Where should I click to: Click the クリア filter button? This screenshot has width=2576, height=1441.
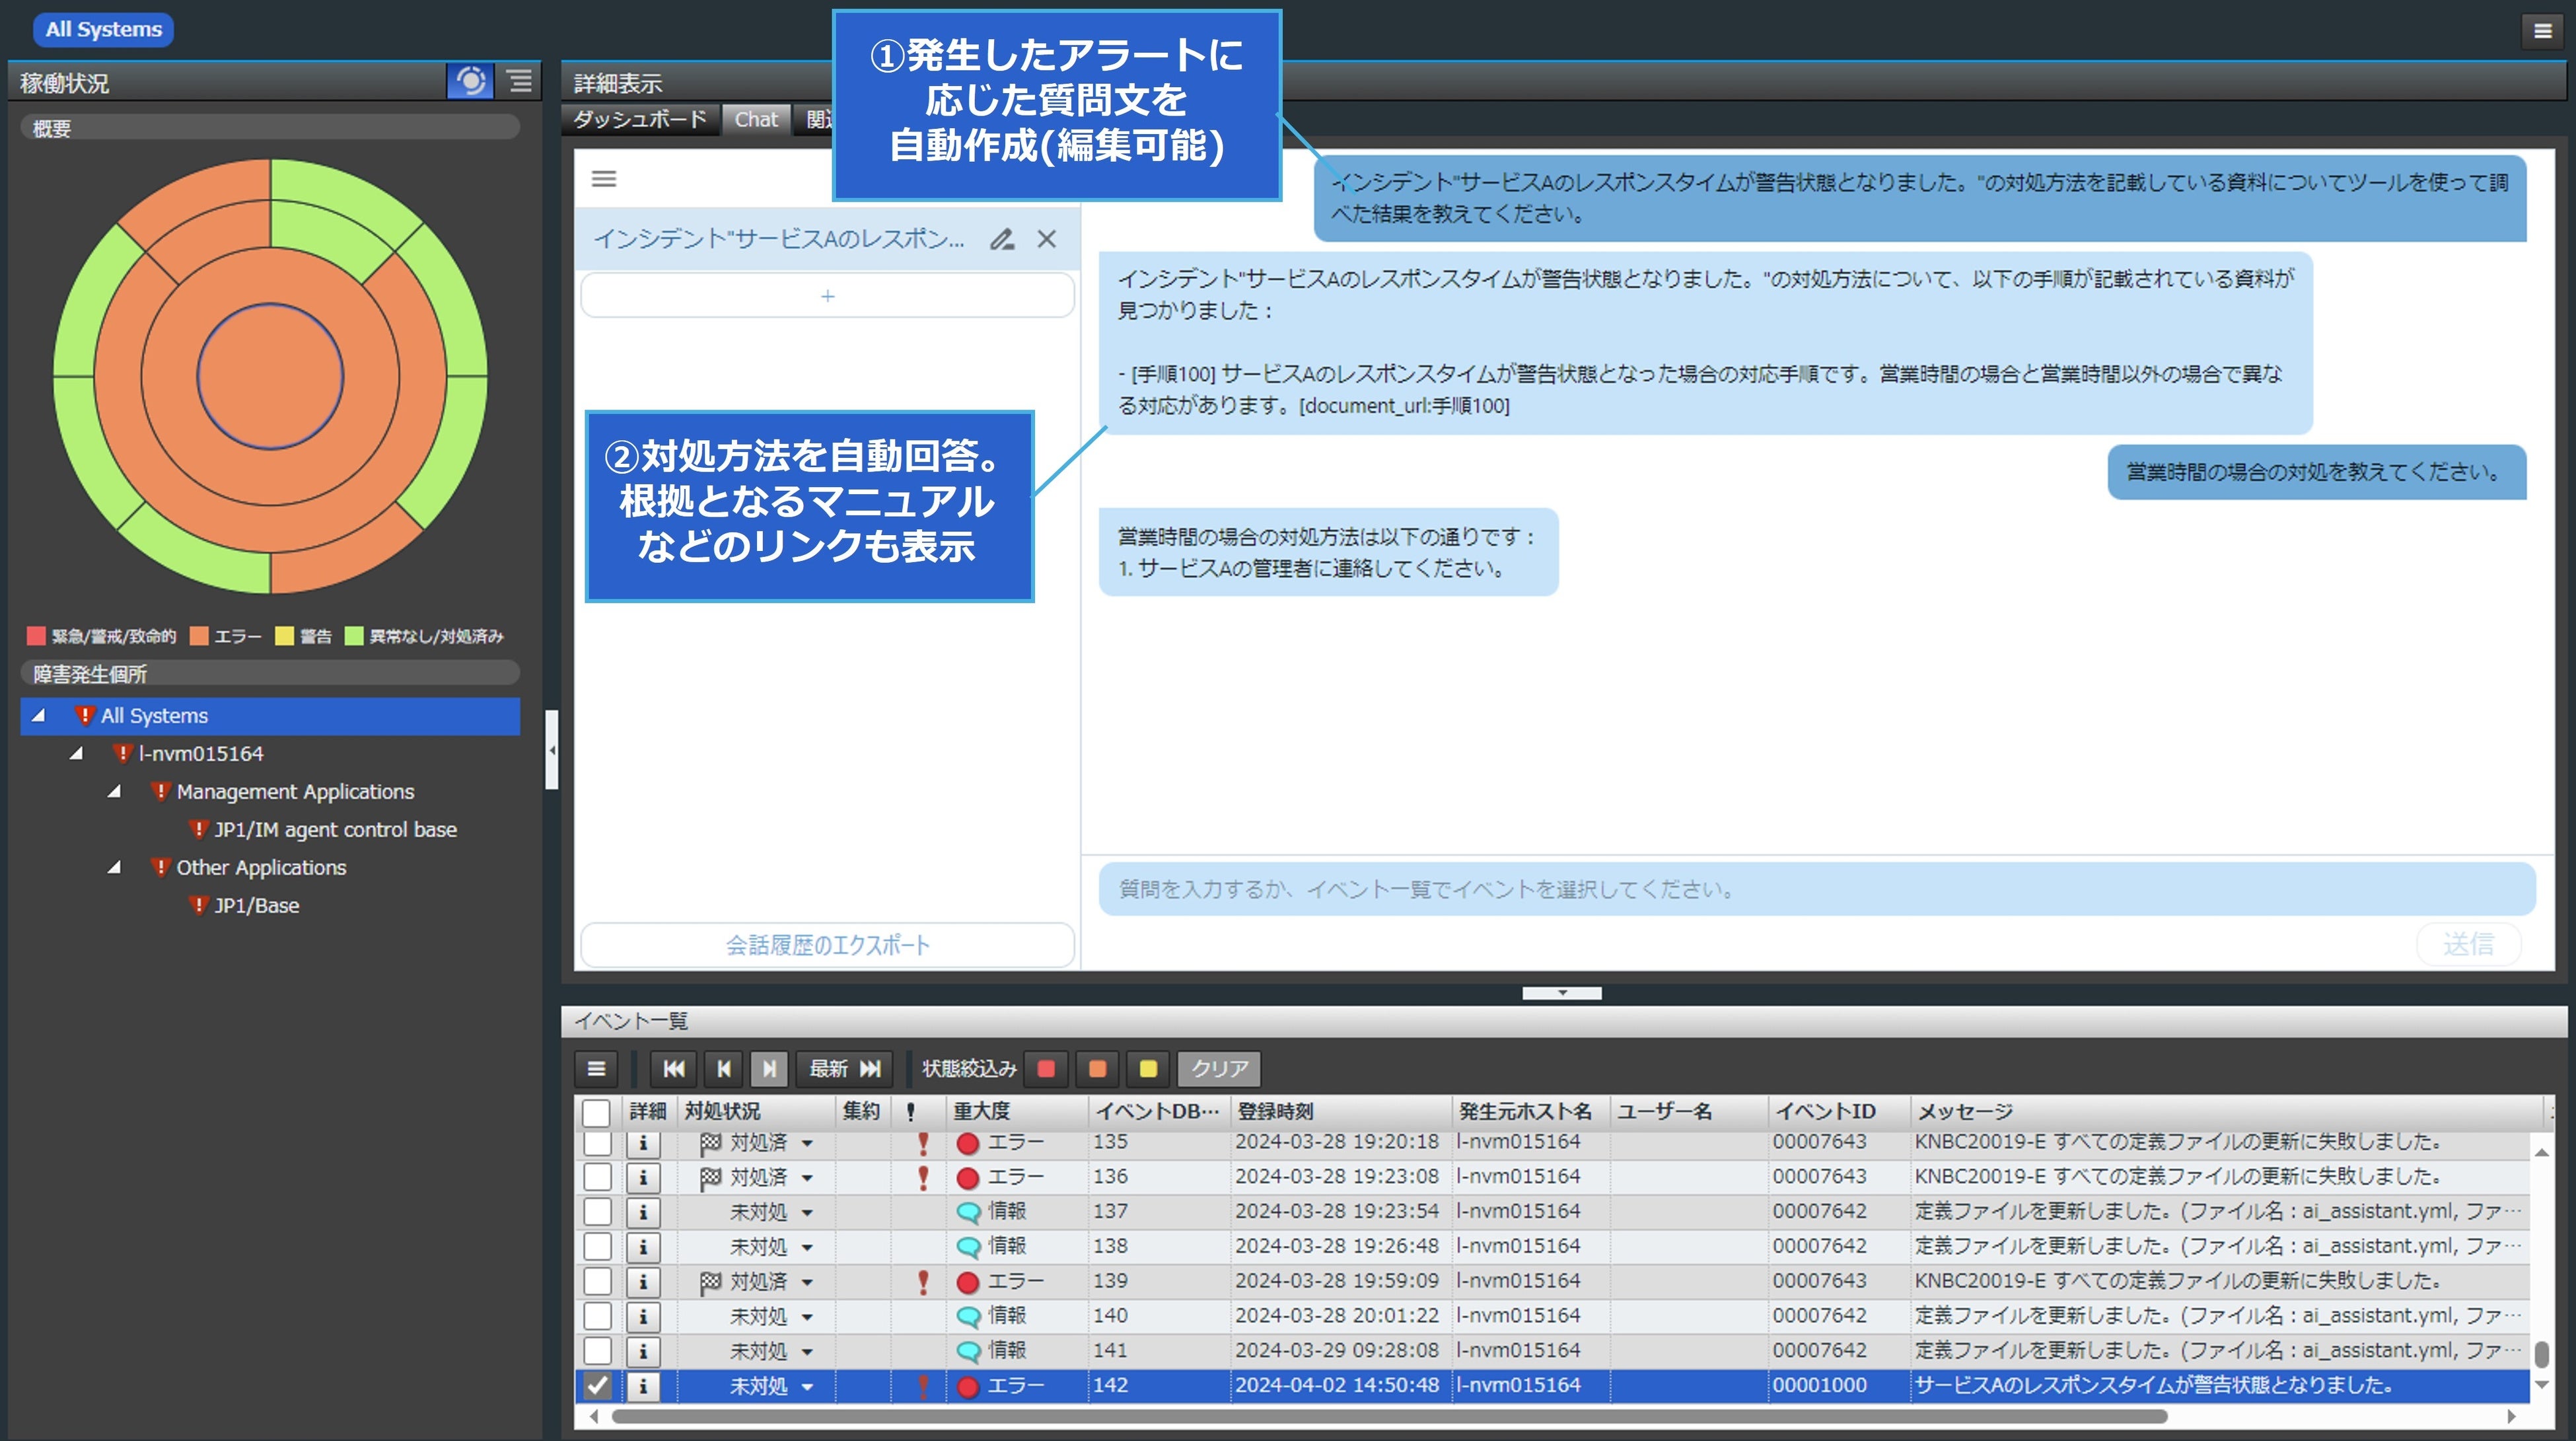(x=1218, y=1068)
